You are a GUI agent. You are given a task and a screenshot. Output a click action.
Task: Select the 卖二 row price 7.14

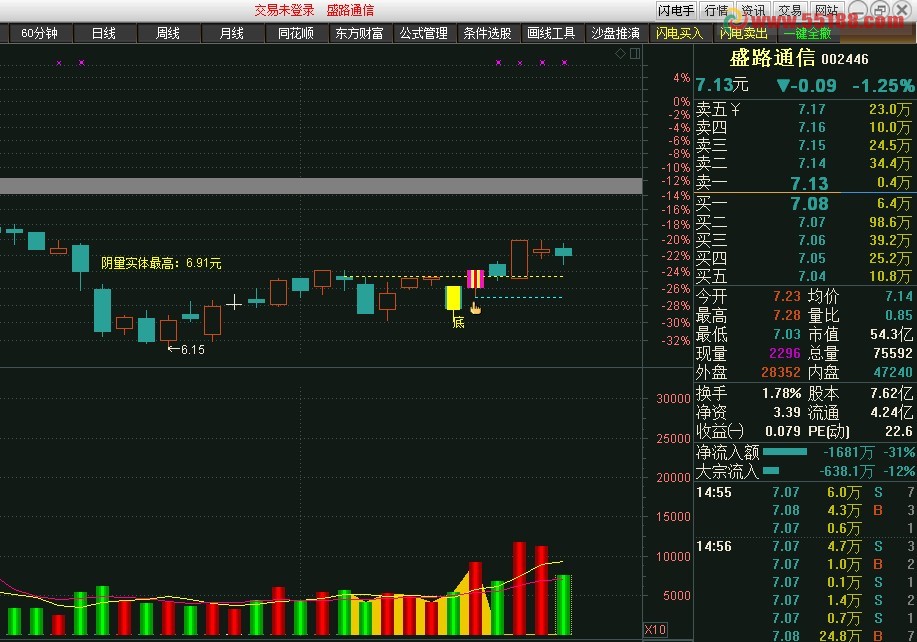[x=812, y=163]
